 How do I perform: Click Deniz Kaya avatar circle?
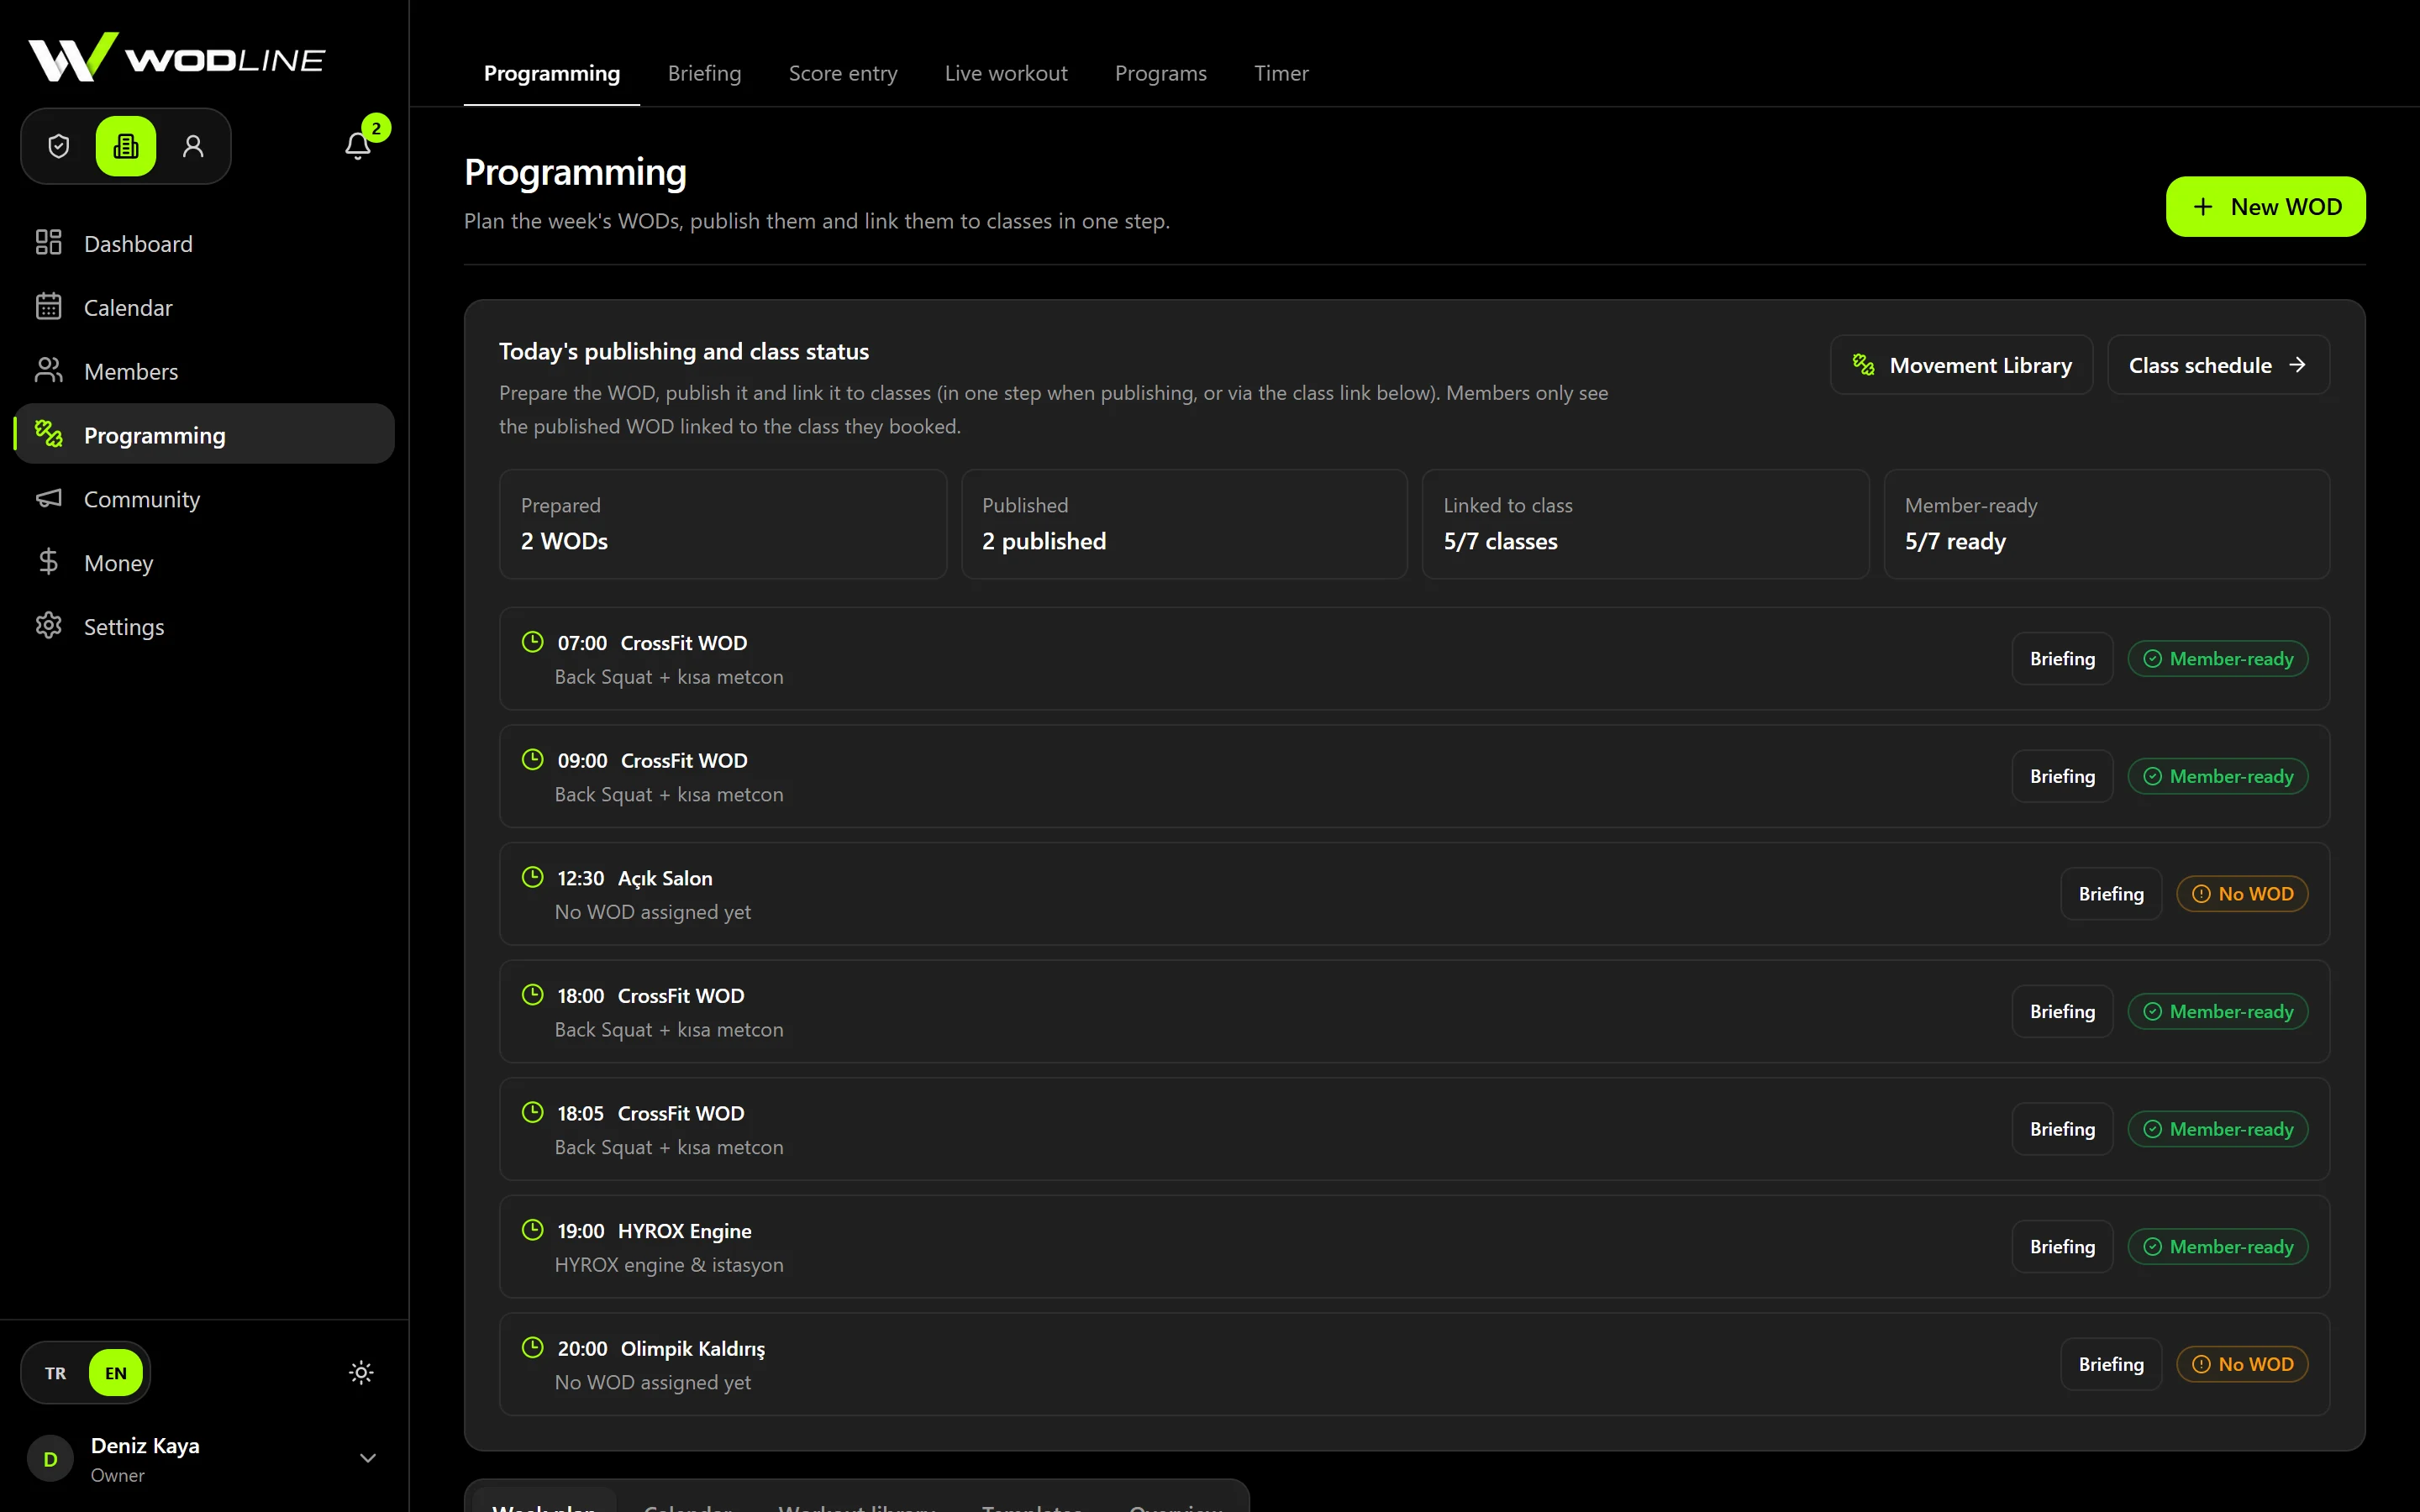50,1459
